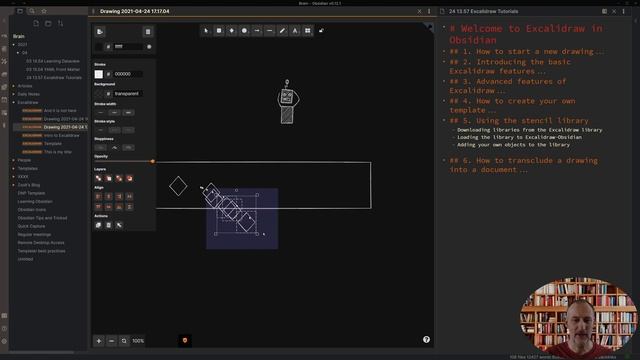Align selected elements right
The image size is (640, 360).
119,197
